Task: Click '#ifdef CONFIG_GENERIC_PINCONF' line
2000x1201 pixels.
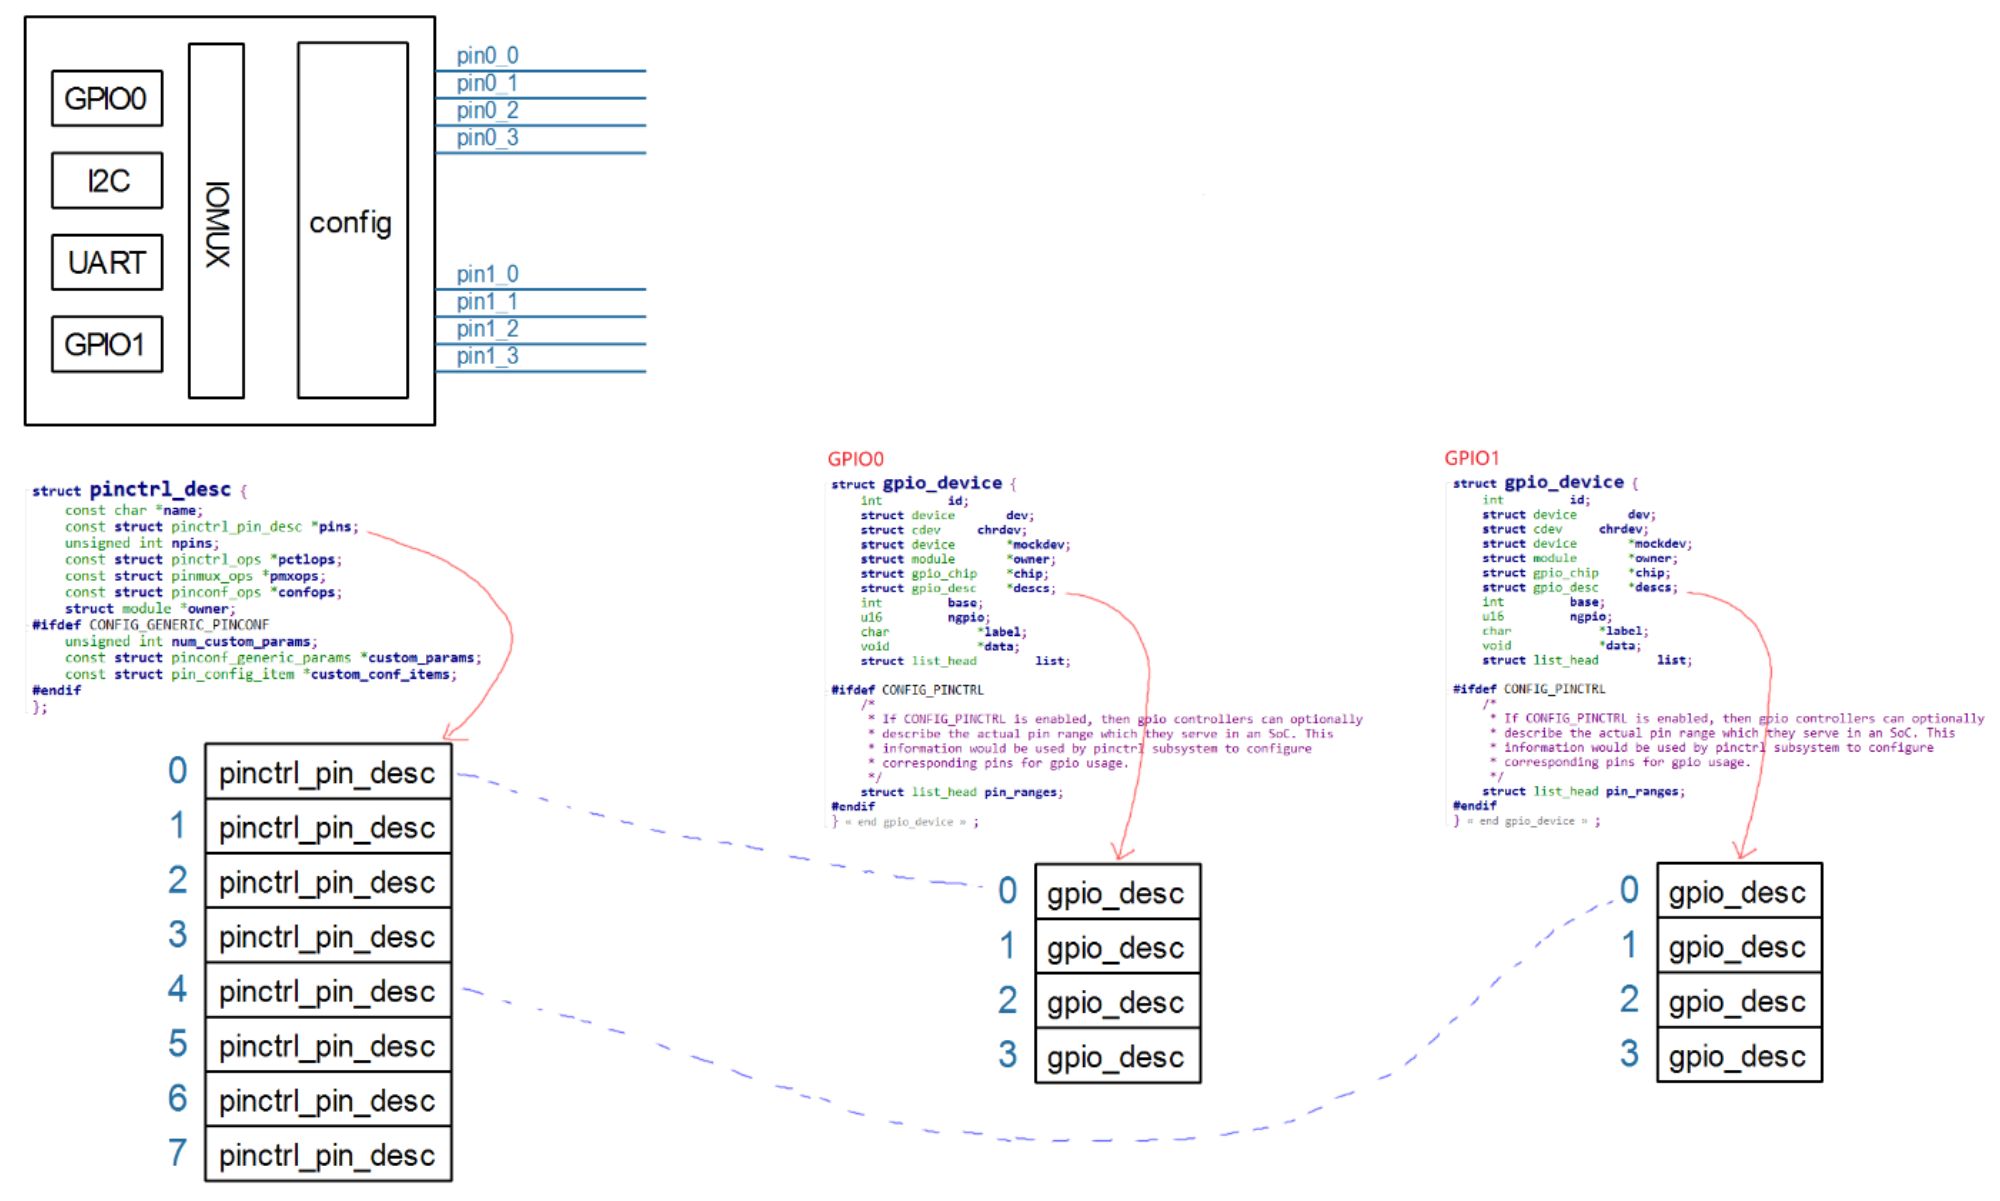Action: [150, 625]
